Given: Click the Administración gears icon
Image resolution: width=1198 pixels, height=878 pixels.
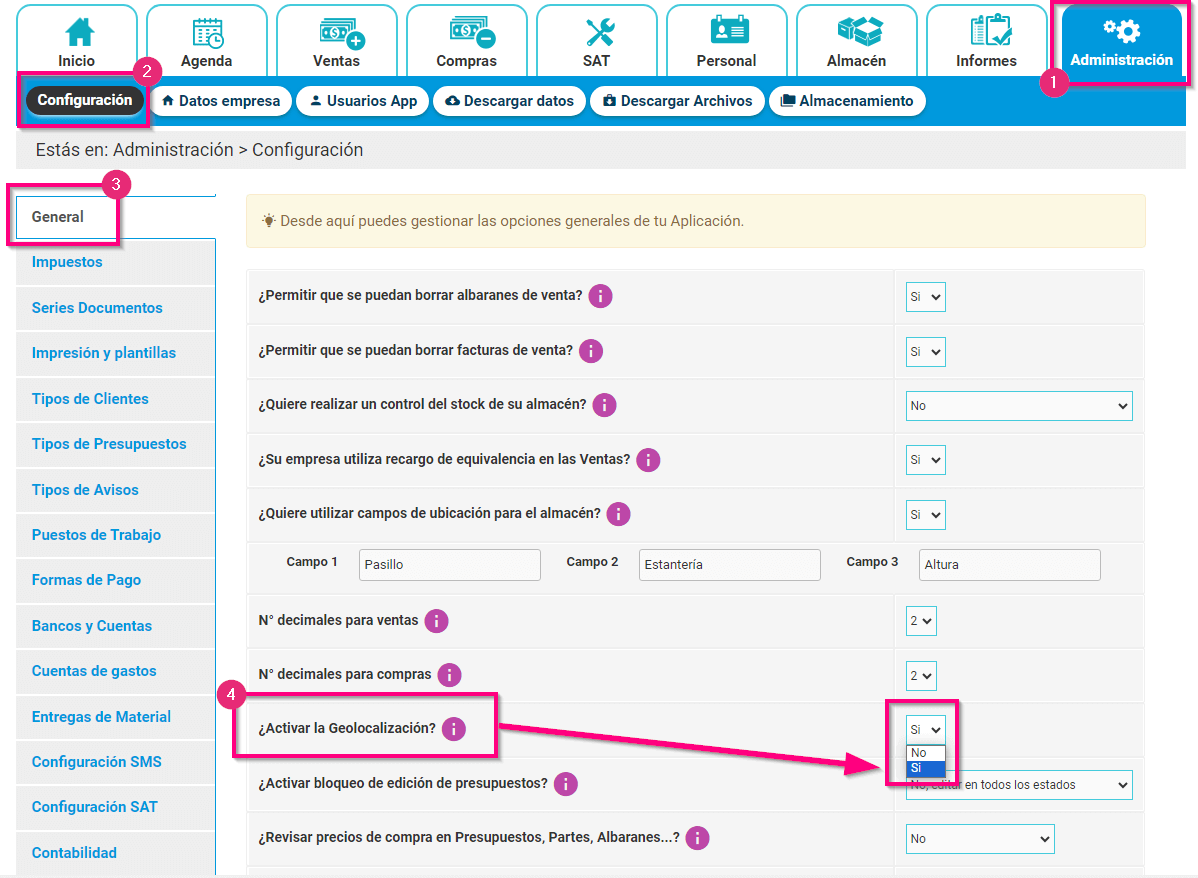Looking at the screenshot, I should [x=1120, y=30].
